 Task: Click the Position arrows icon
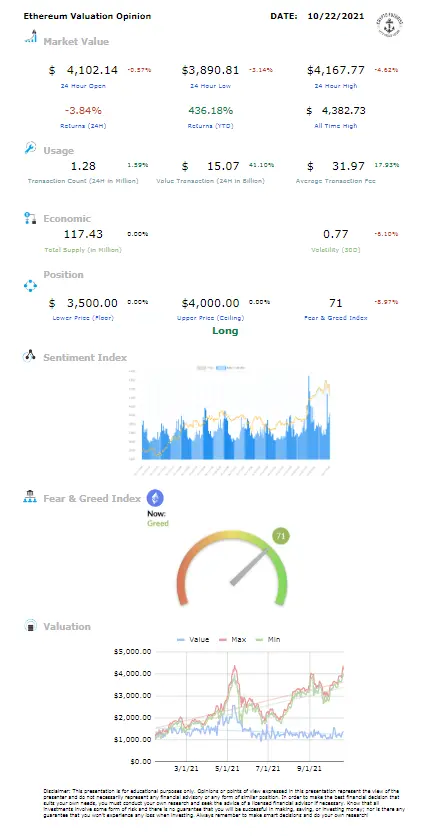pyautogui.click(x=30, y=286)
